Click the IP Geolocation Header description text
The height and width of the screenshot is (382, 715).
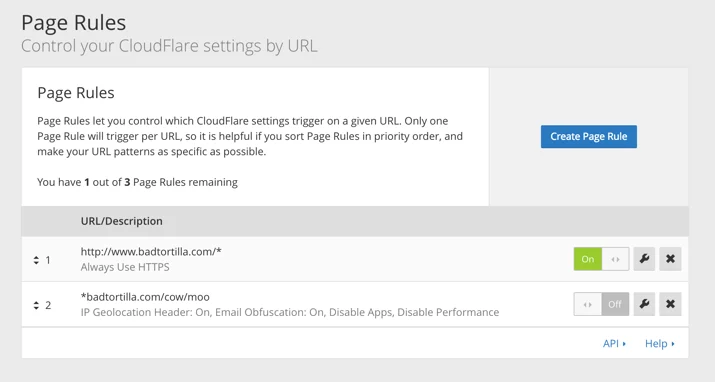tap(290, 312)
